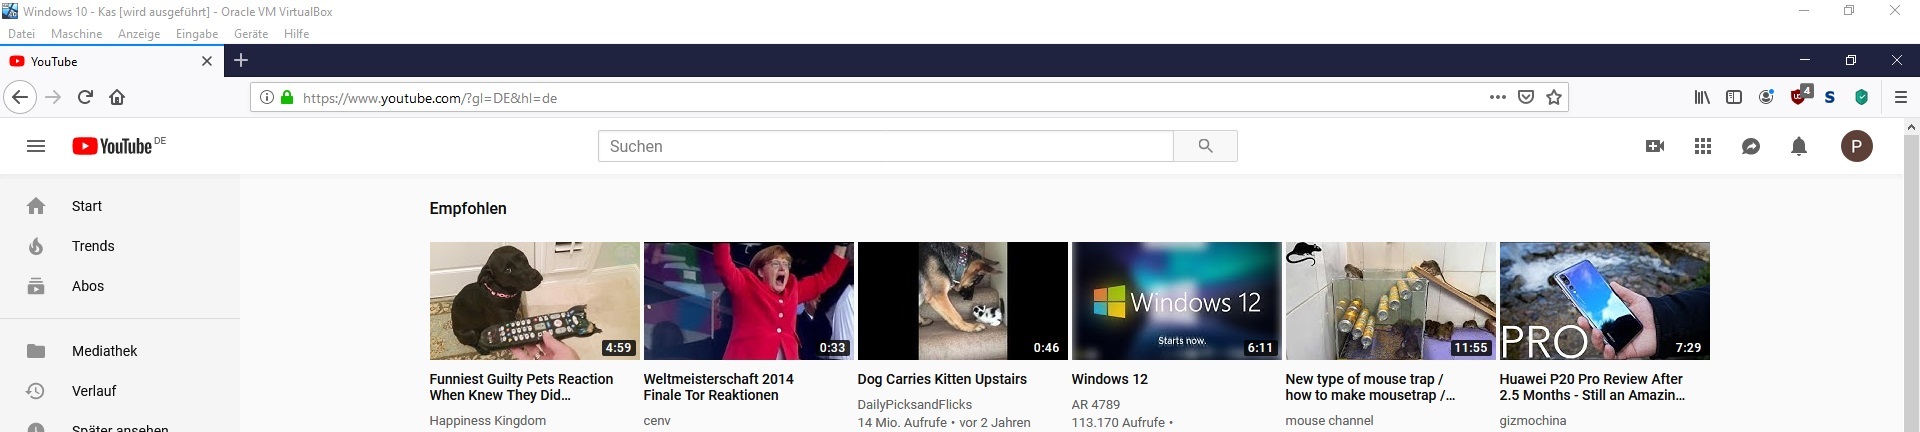Click the page scrollbar up arrow
The width and height of the screenshot is (1920, 432).
coord(1911,127)
